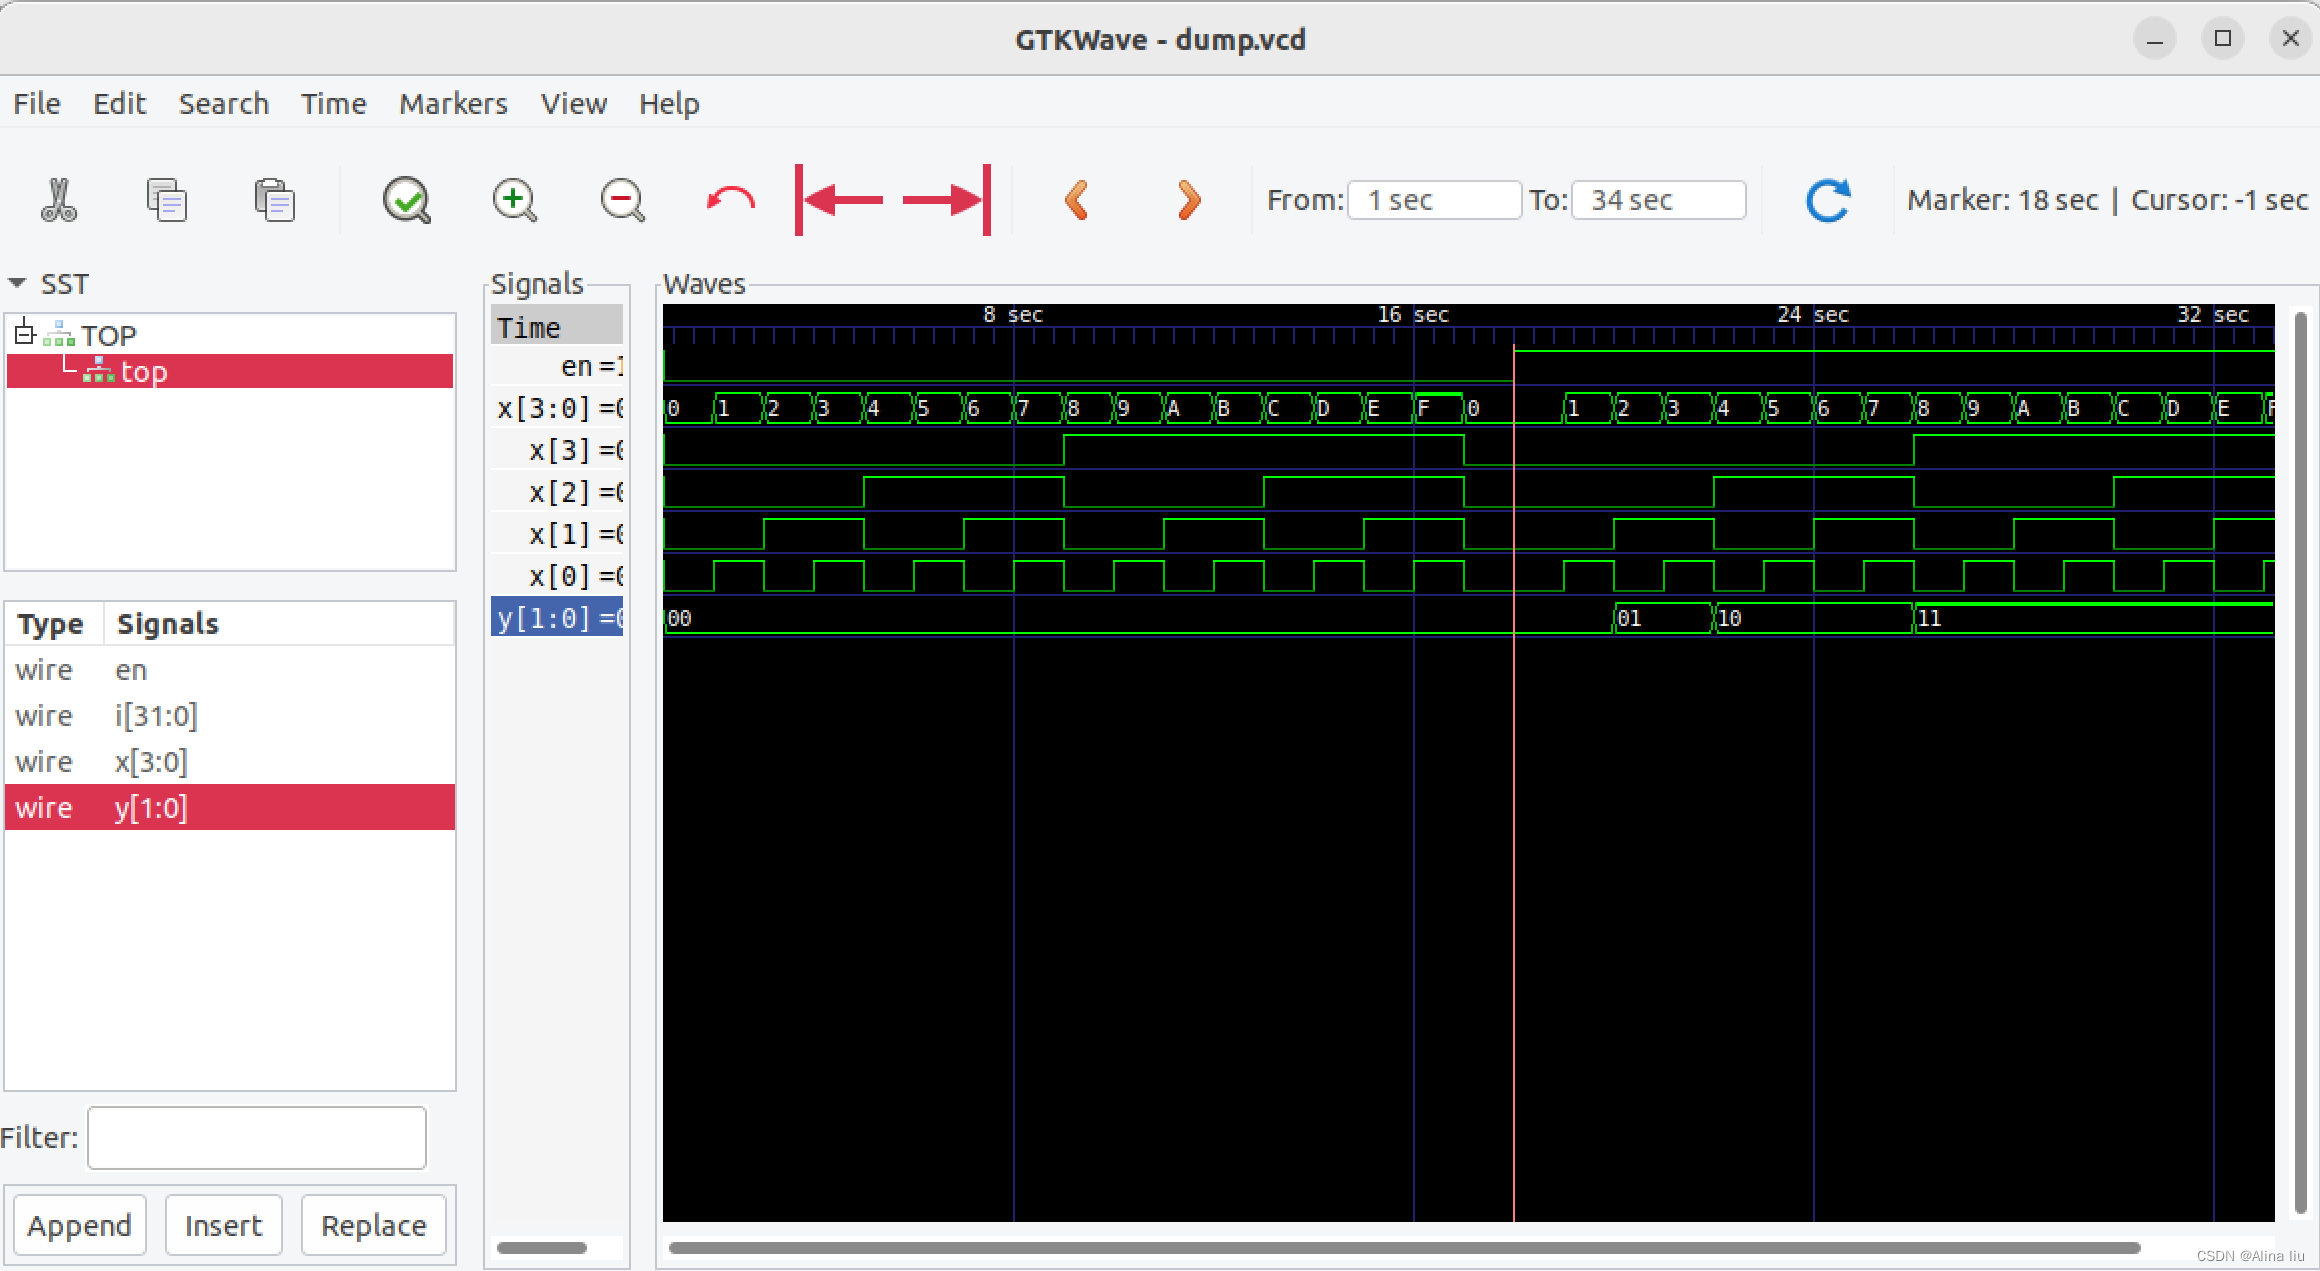Click the Copy traces icon
Viewport: 2320px width, 1271px height.
166,200
